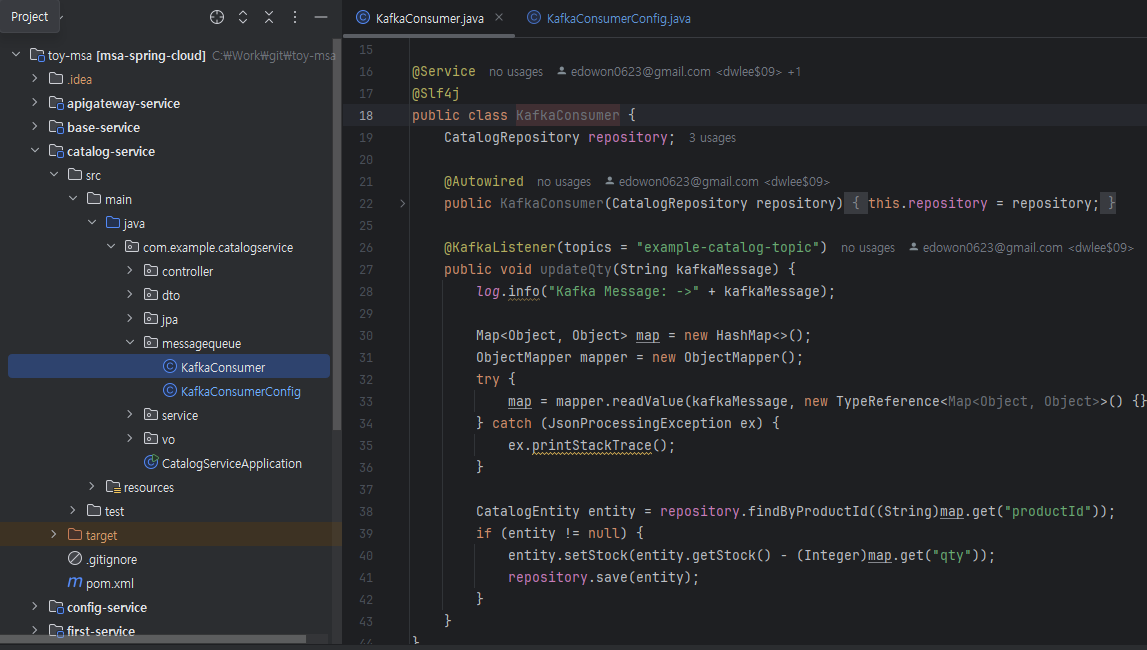Click the Select Opened File crosshair icon

point(217,17)
